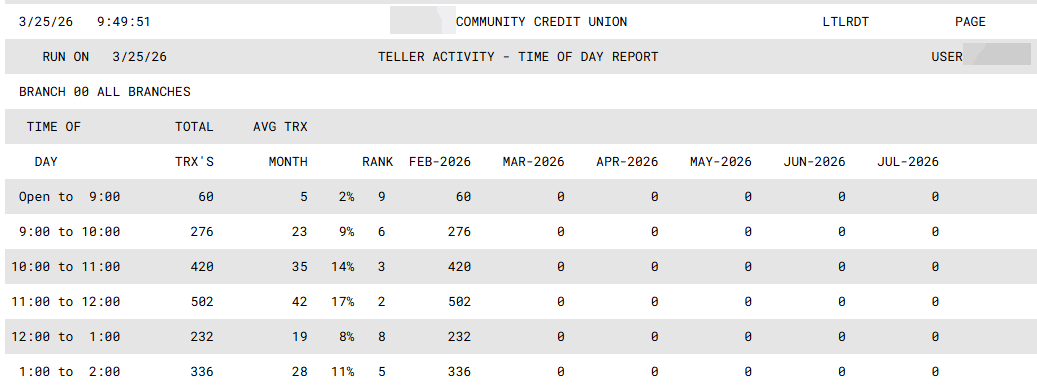Select the 11:00 to 12:00 row label
Image resolution: width=1037 pixels, height=388 pixels.
click(x=65, y=302)
